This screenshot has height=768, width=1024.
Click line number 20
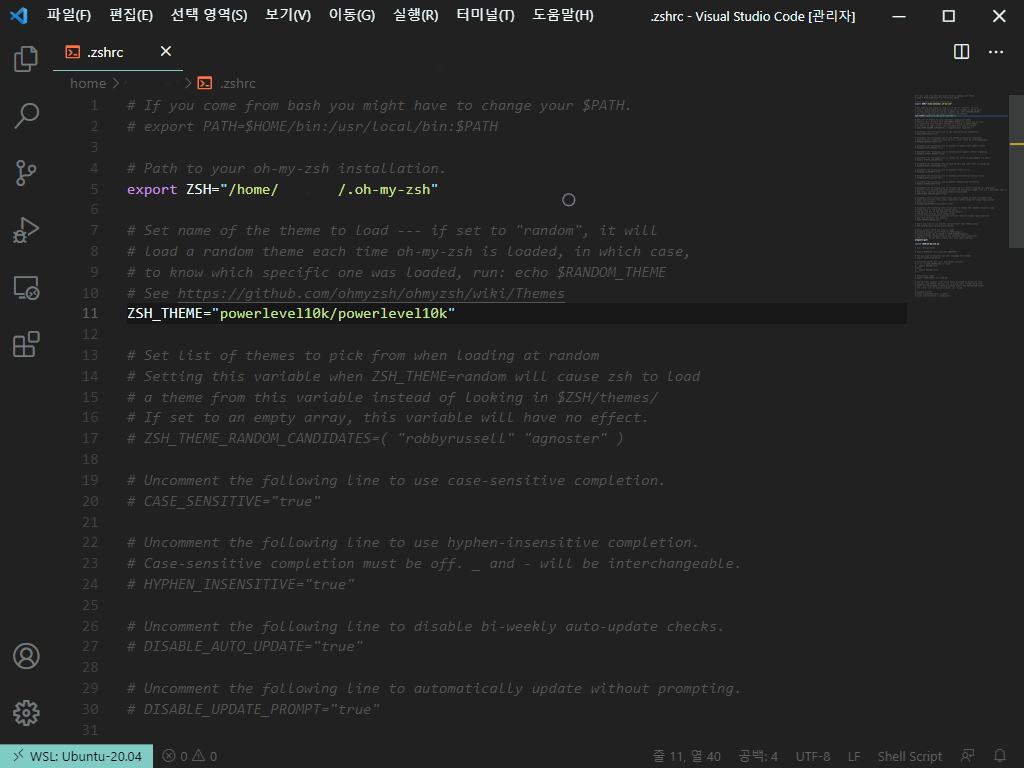pyautogui.click(x=90, y=501)
